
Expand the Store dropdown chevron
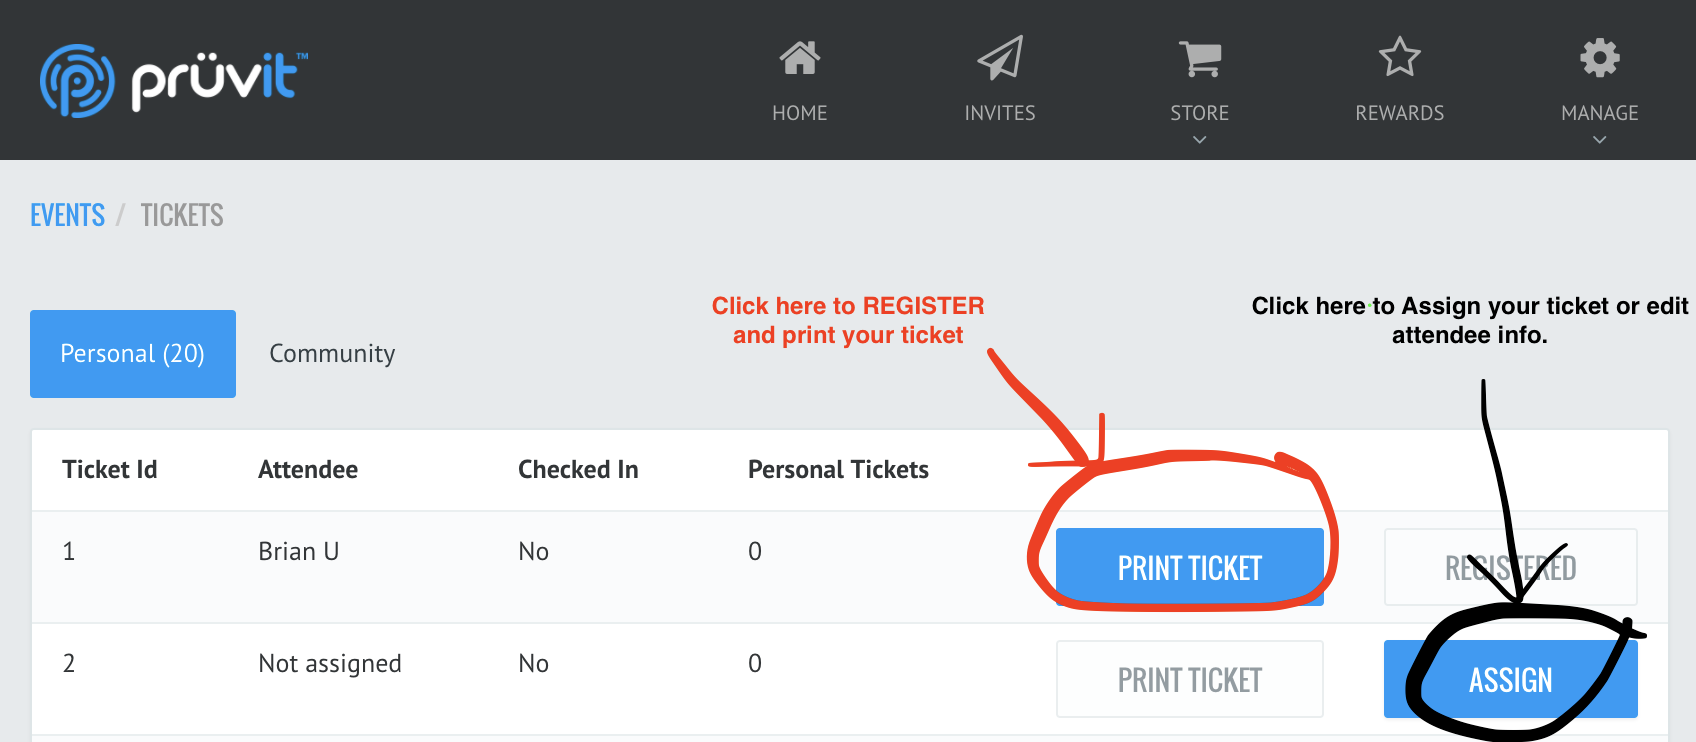pos(1200,140)
